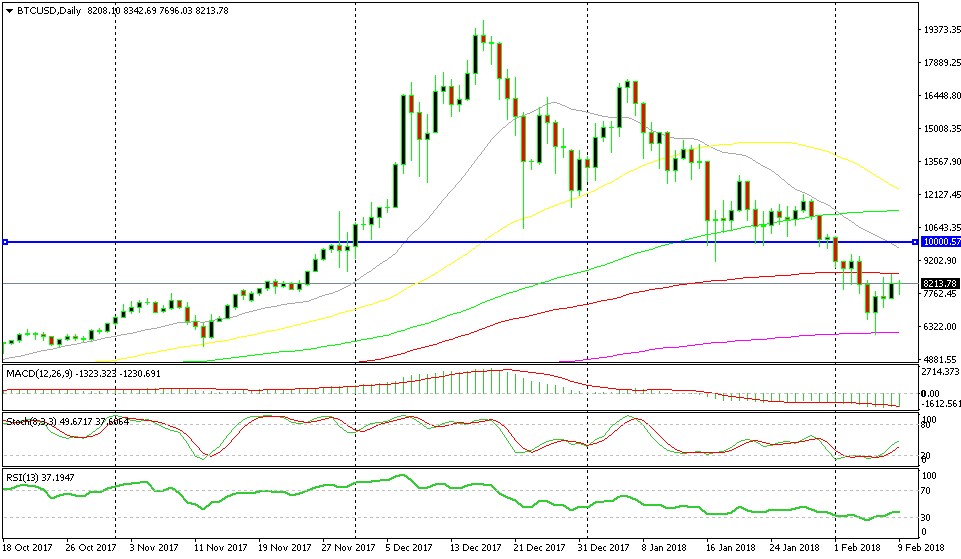Select the RSI scale value 70
Viewport: 961px width, 559px height.
click(928, 490)
